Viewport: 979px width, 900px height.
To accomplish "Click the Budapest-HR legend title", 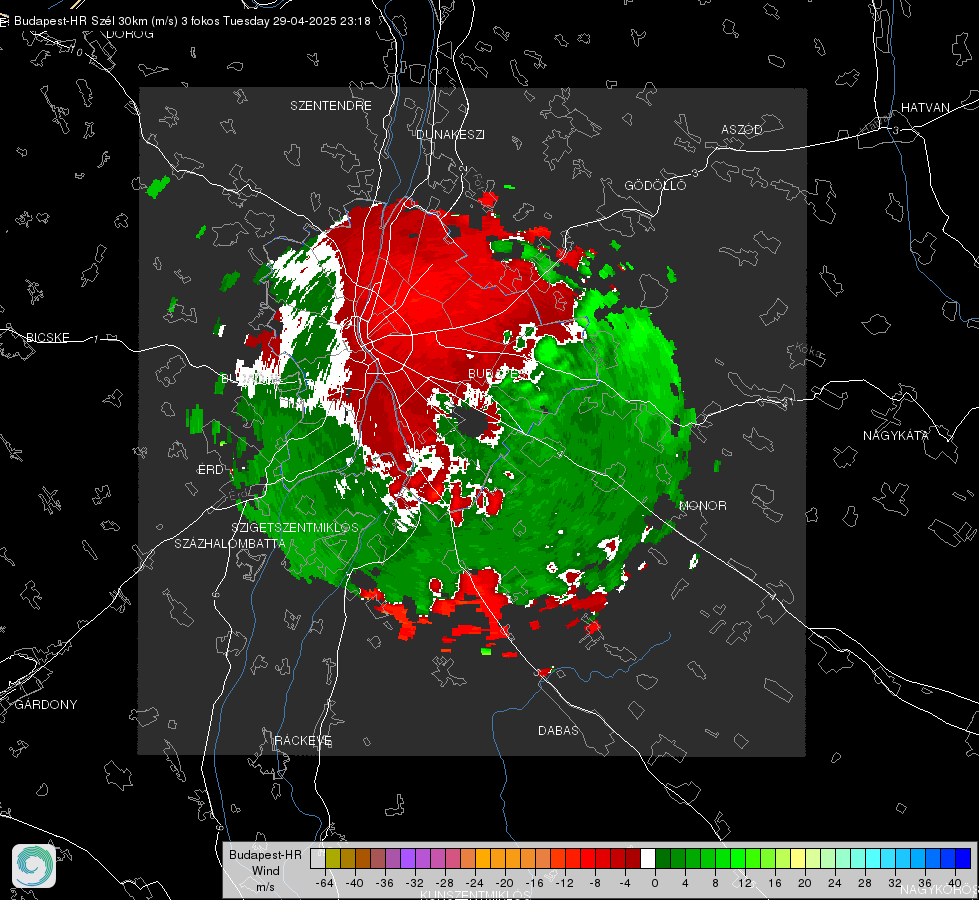I will 265,855.
